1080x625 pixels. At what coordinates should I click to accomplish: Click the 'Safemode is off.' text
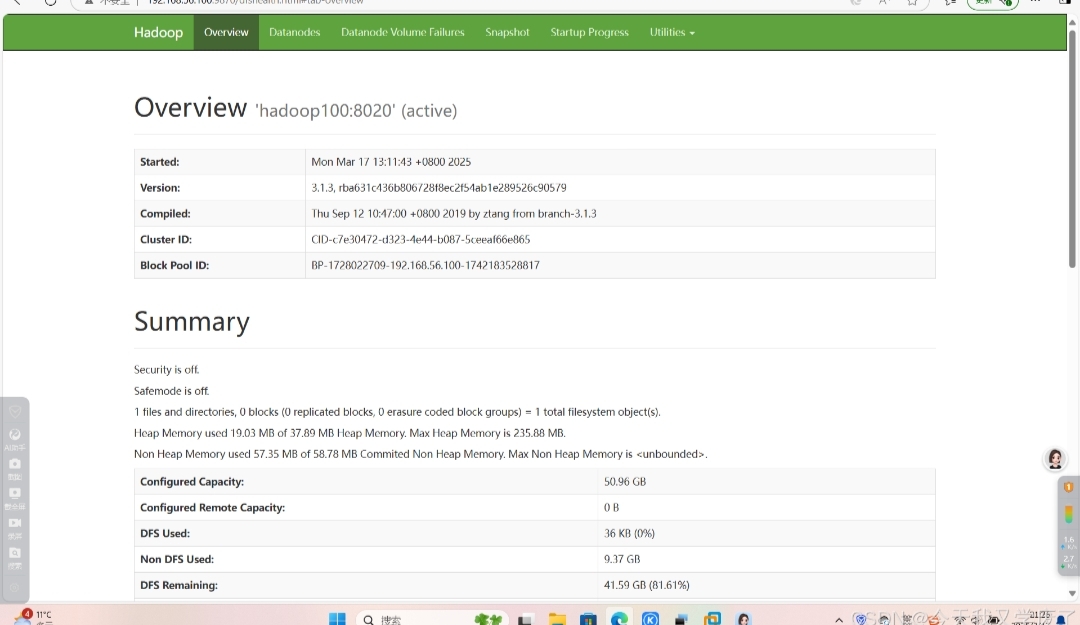(172, 391)
